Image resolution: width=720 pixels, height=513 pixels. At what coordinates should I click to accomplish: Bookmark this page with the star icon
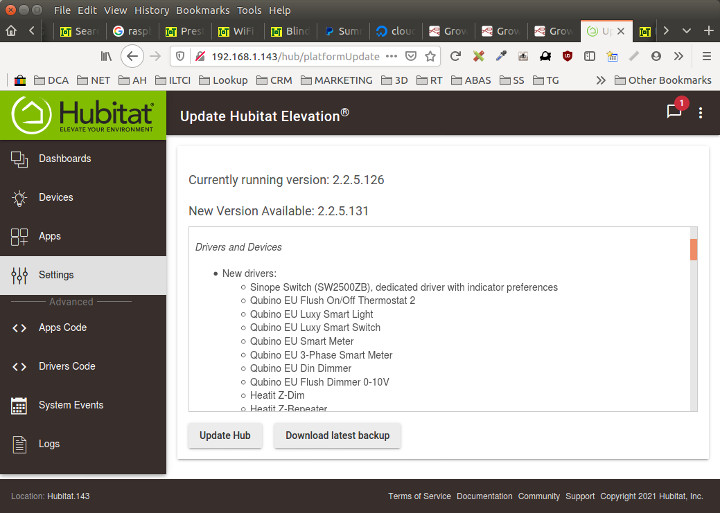430,56
